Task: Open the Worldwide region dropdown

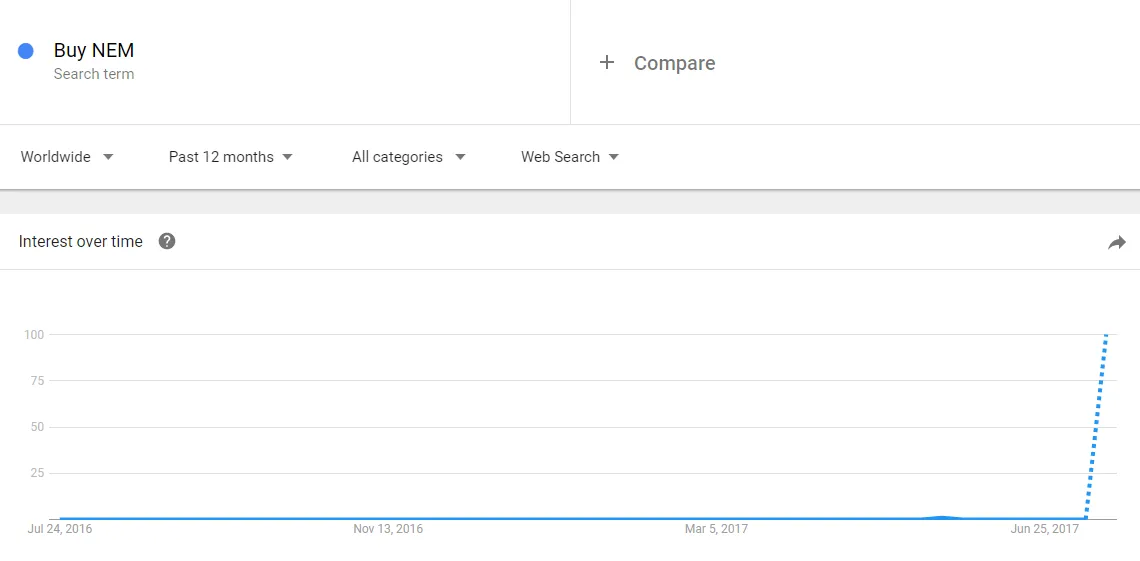Action: (67, 157)
